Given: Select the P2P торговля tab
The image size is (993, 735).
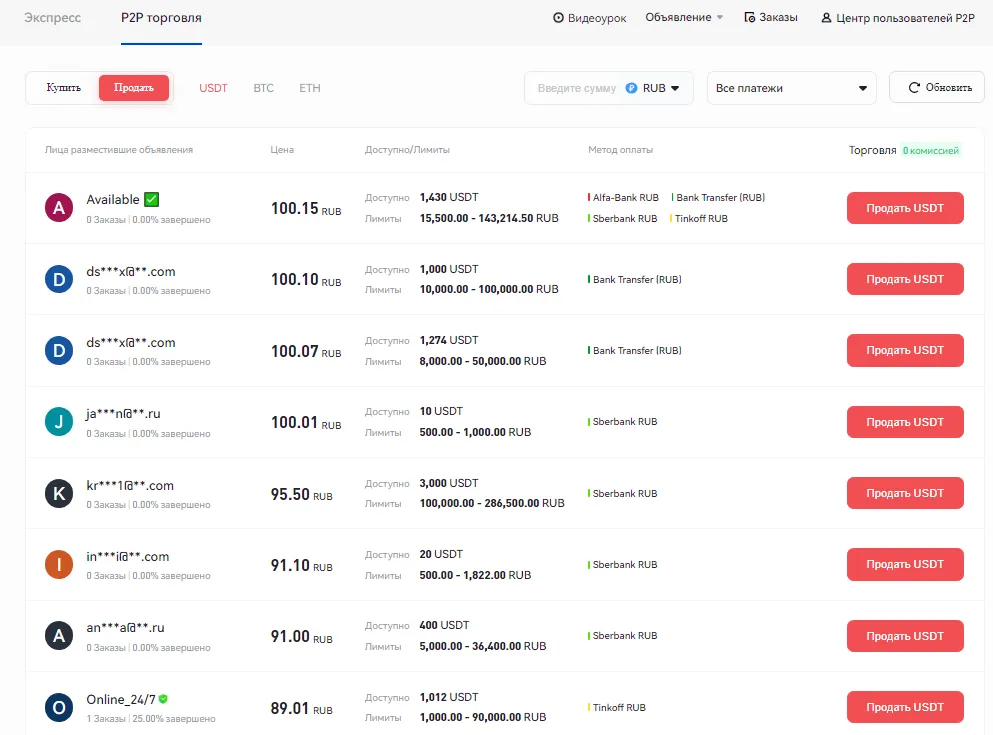Looking at the screenshot, I should click(161, 18).
